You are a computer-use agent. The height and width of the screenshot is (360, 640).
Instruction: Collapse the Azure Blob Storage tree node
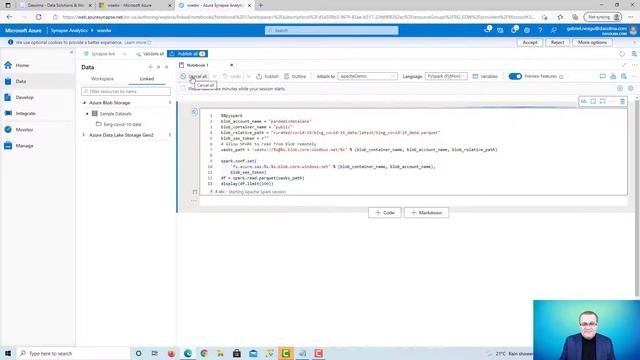tap(84, 103)
